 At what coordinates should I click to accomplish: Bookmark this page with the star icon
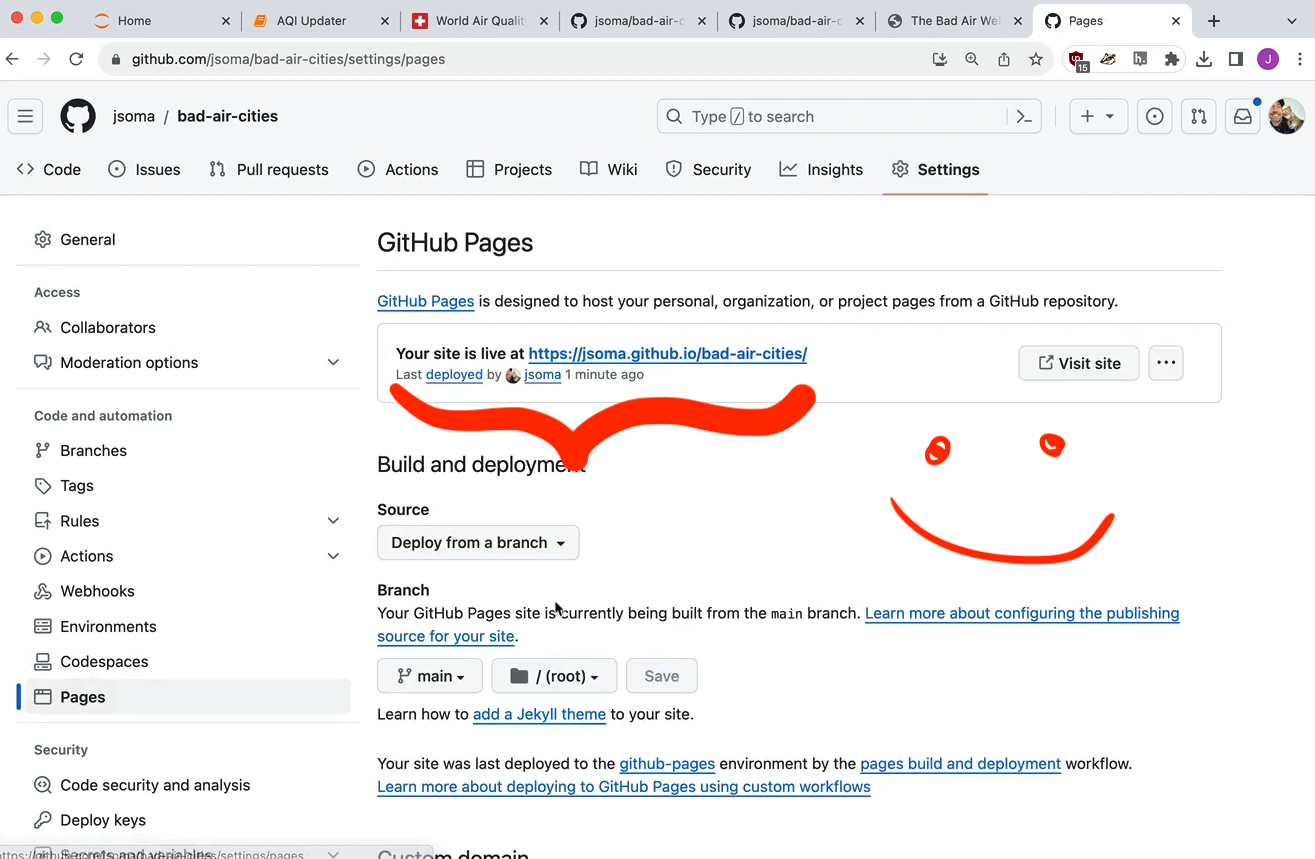coord(1035,59)
